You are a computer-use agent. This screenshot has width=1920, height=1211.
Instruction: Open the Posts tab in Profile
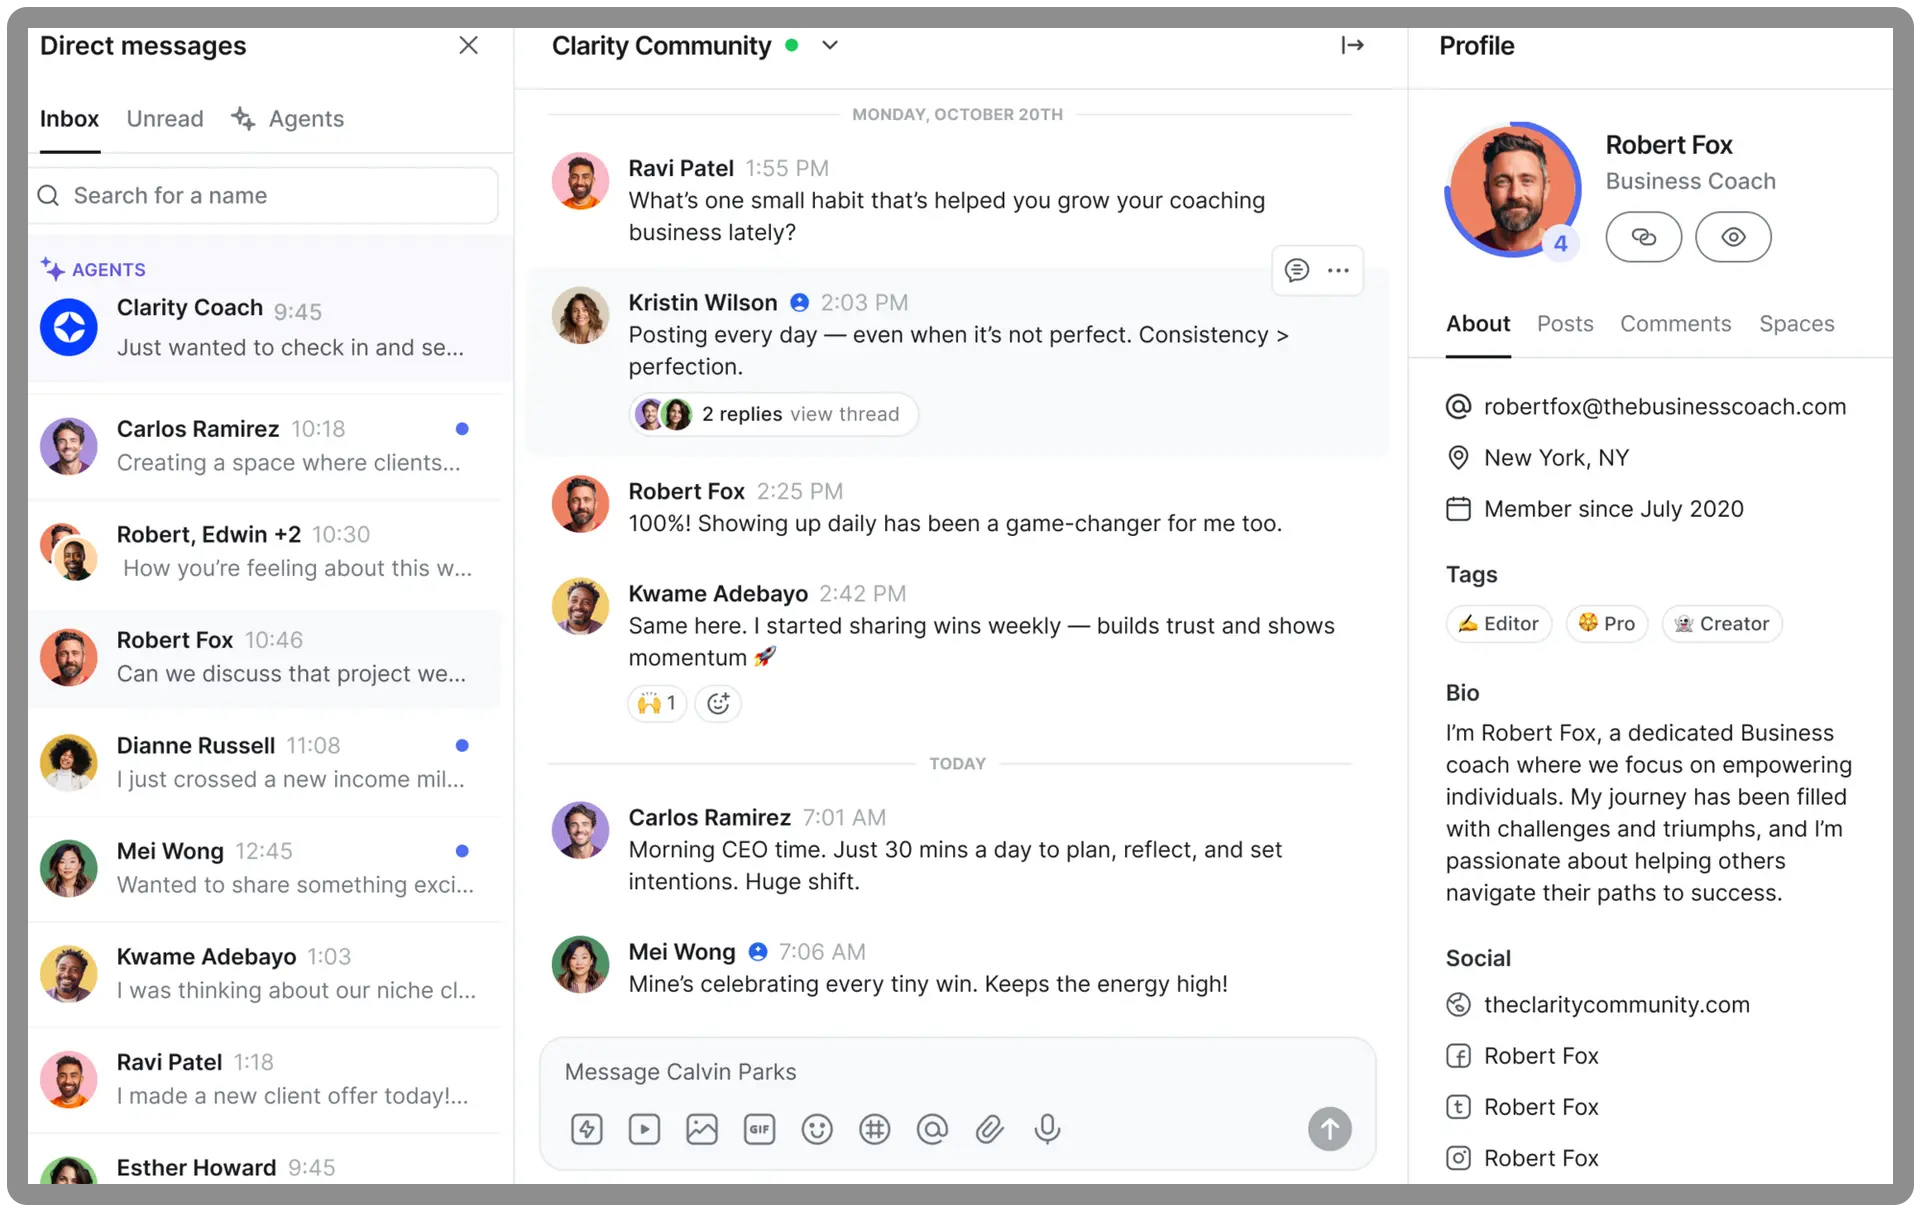pyautogui.click(x=1564, y=324)
